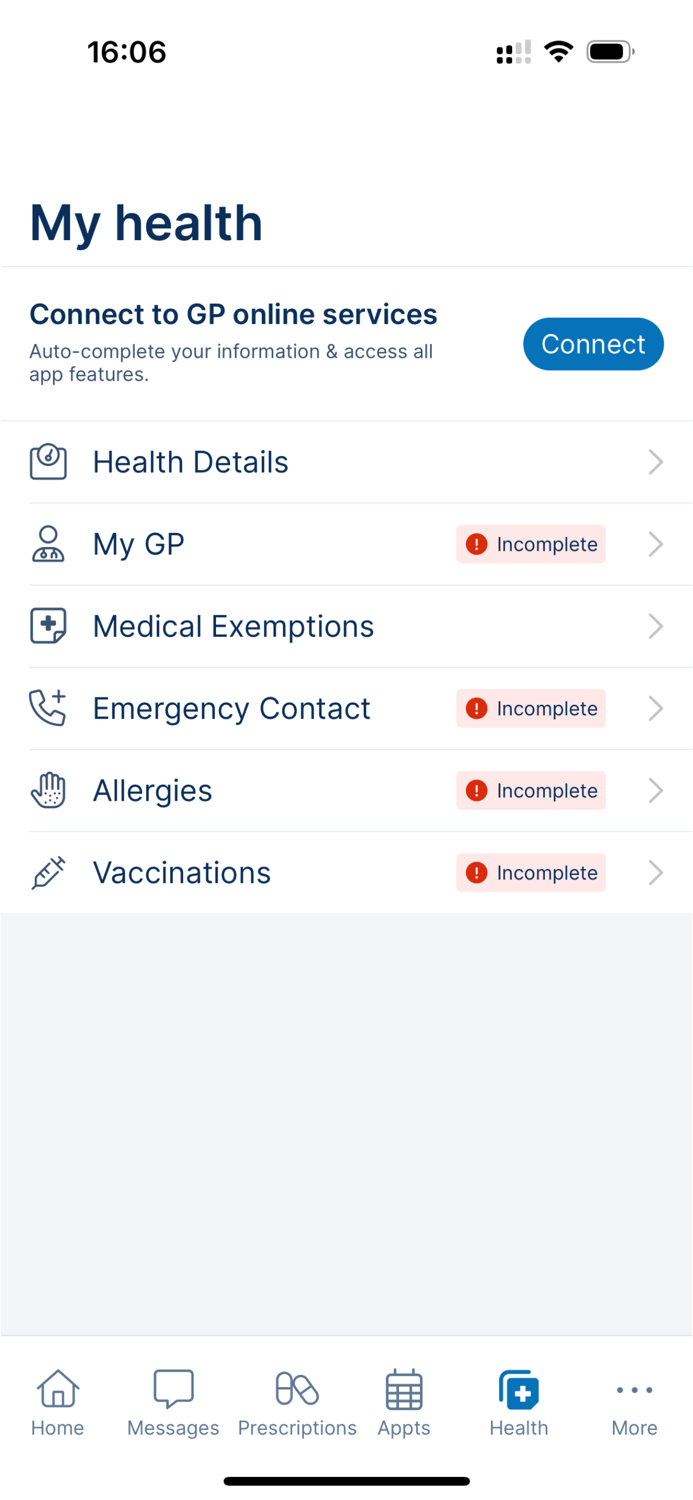693x1500 pixels.
Task: Open Emergency Contact row
Action: 231,708
